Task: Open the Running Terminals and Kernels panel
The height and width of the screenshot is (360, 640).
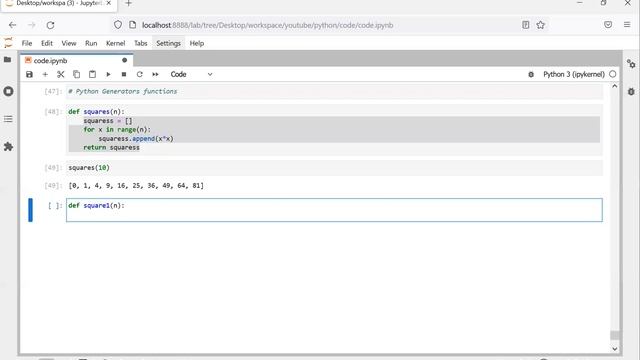Action: [8, 91]
